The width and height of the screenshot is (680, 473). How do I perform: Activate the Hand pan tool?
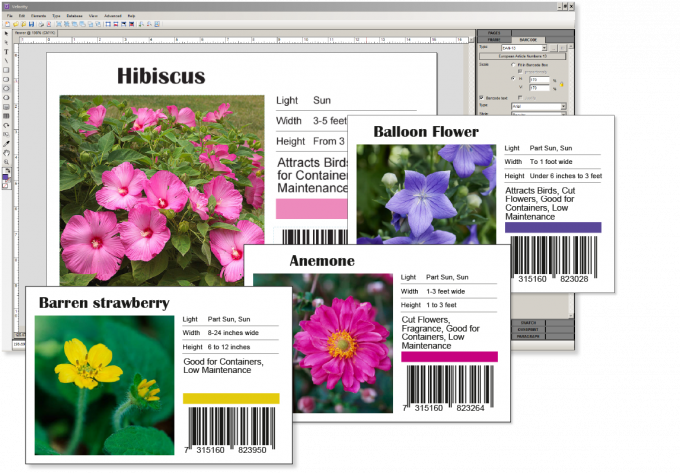[7, 152]
